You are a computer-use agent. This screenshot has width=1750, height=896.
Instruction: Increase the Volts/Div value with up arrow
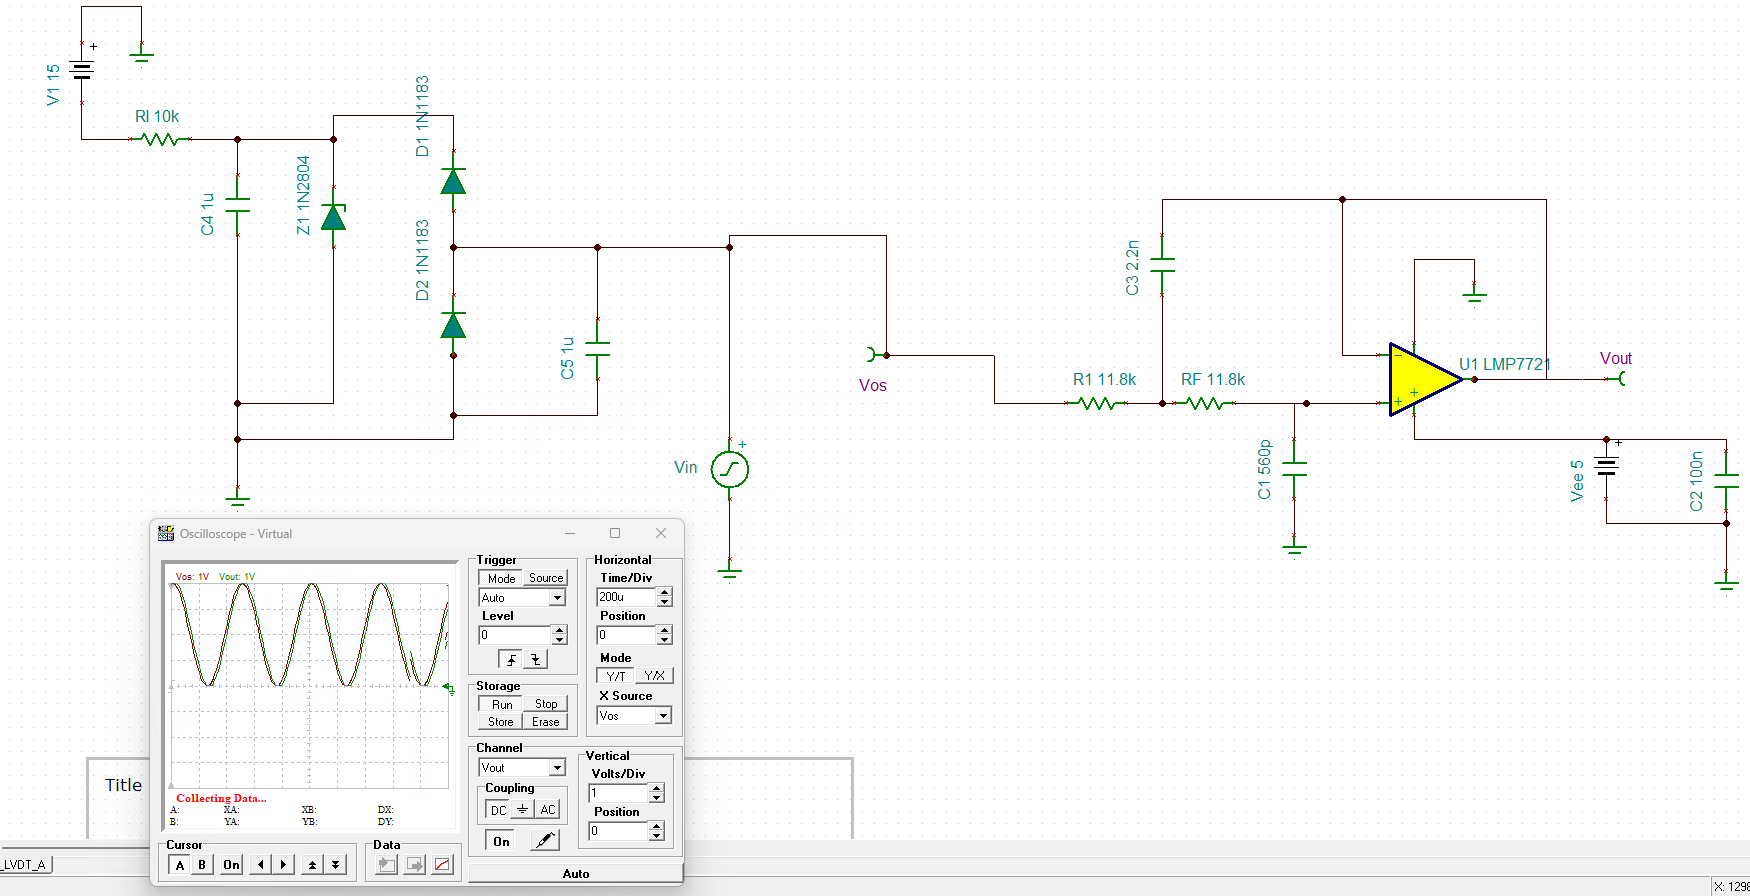657,788
